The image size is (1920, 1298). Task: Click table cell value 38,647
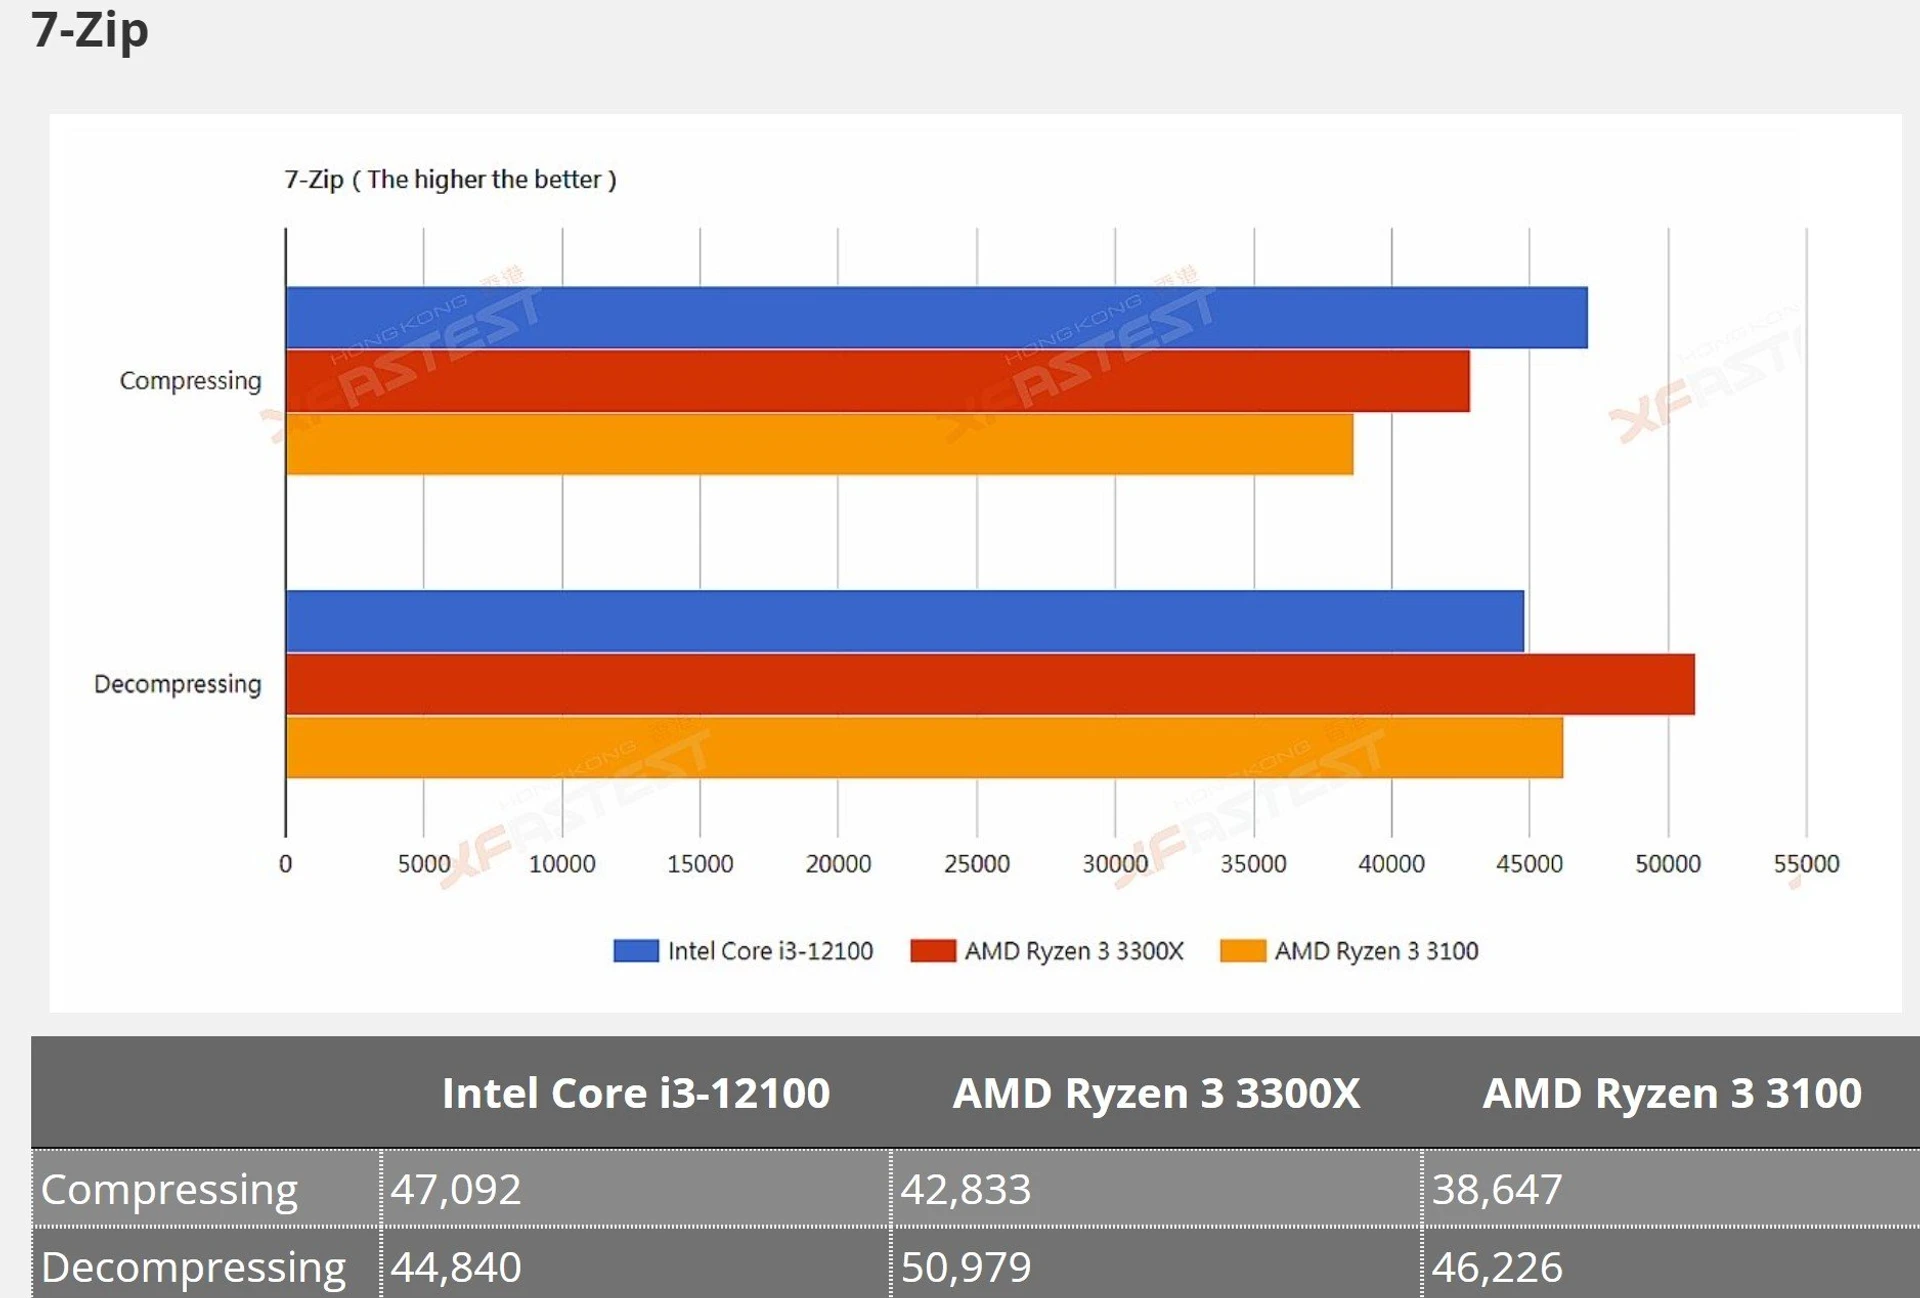pyautogui.click(x=1497, y=1189)
